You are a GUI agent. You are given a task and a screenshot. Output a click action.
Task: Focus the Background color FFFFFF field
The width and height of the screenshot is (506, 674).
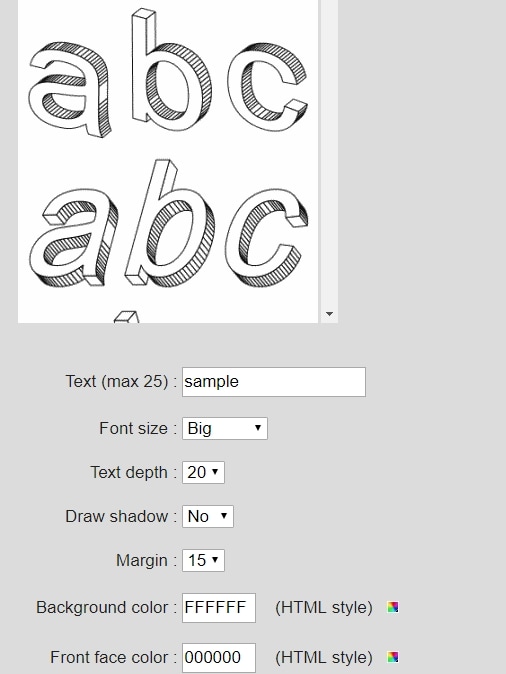[219, 607]
